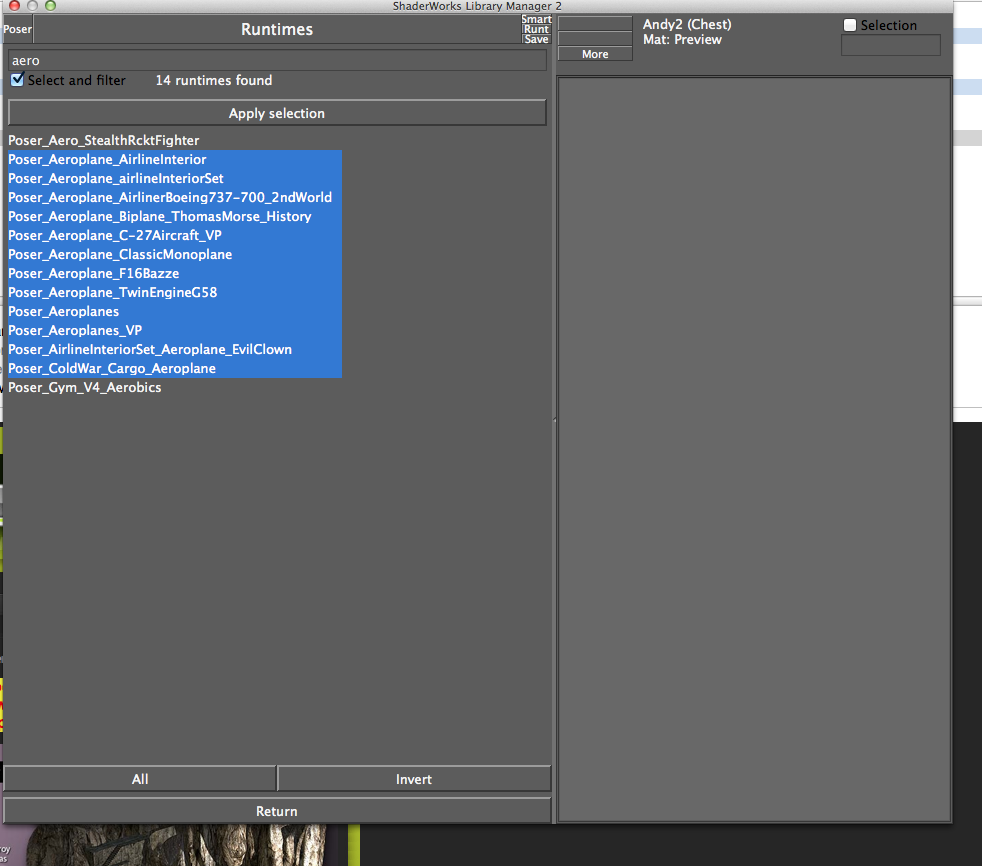Viewport: 982px width, 866px height.
Task: Select Poser_ColdWar_Cargo_Aeroplane runtime
Action: click(112, 369)
